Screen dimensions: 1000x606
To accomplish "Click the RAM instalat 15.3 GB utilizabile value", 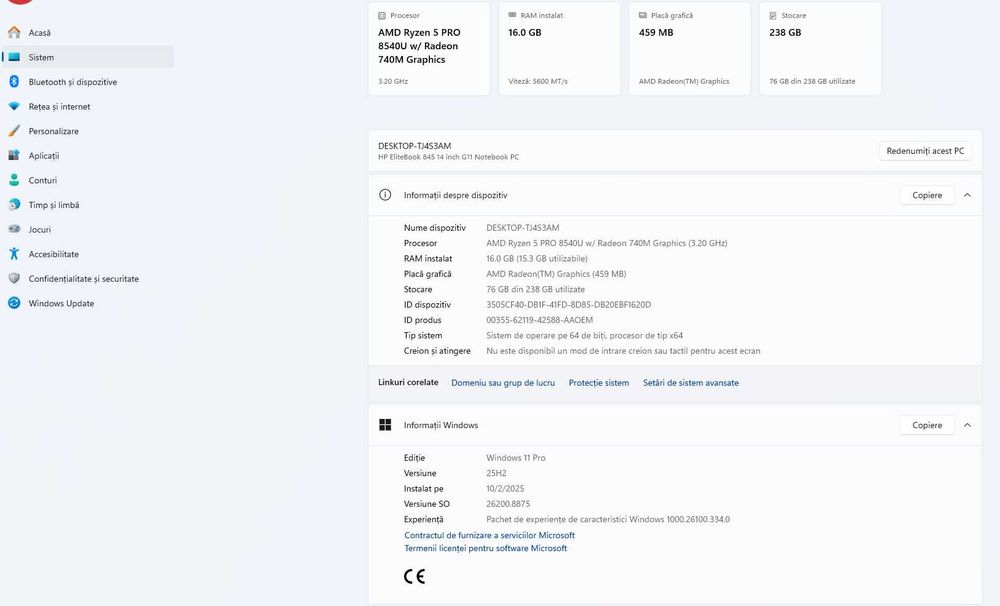I will (x=537, y=258).
